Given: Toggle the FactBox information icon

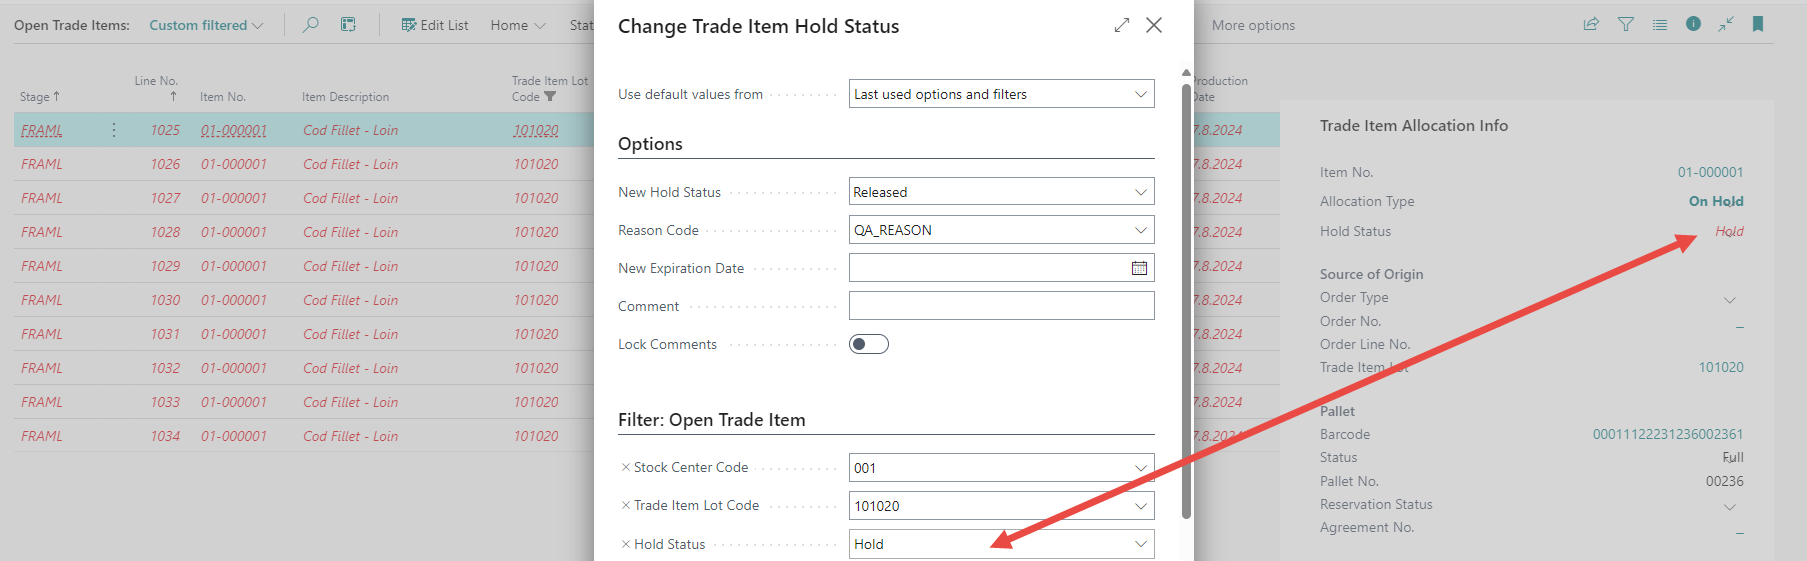Looking at the screenshot, I should click(x=1693, y=25).
